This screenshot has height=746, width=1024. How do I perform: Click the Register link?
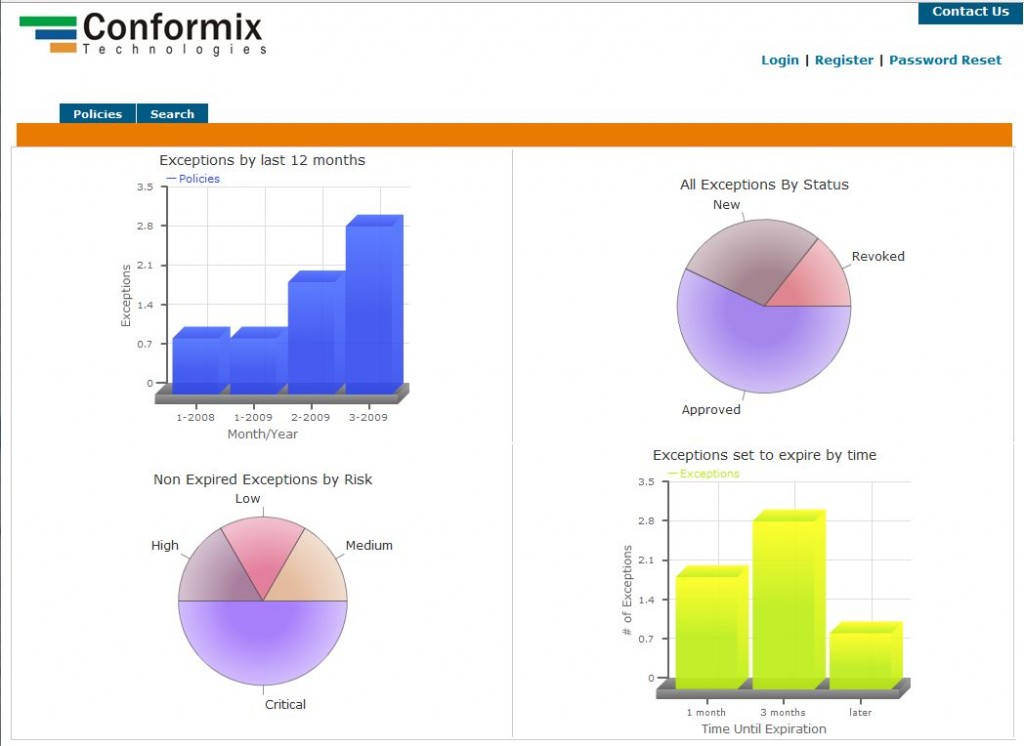(844, 59)
